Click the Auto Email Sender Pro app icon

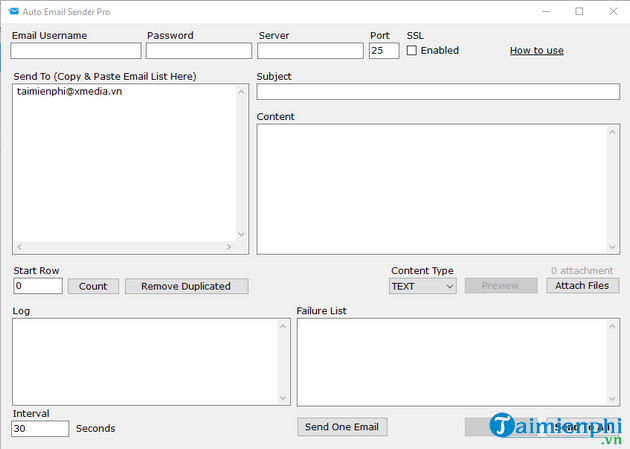(13, 11)
